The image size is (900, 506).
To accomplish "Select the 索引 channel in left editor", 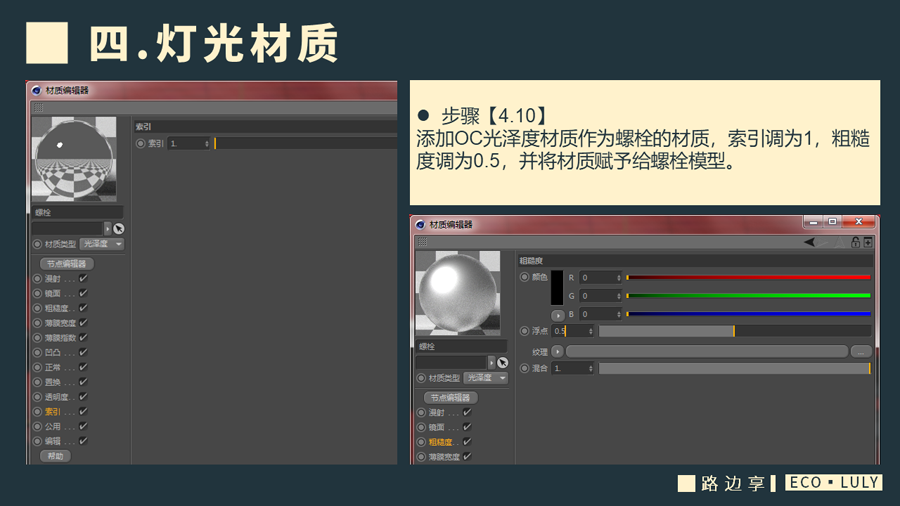I will tap(53, 411).
